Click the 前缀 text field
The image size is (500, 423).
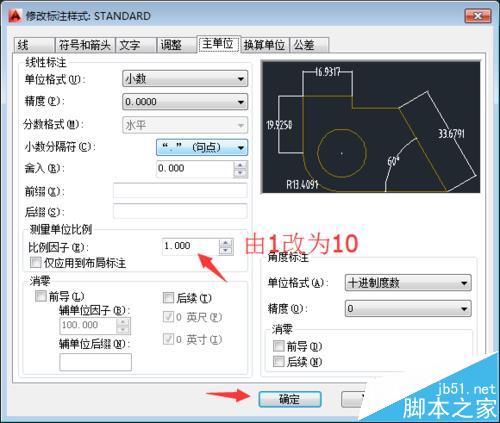tap(180, 191)
